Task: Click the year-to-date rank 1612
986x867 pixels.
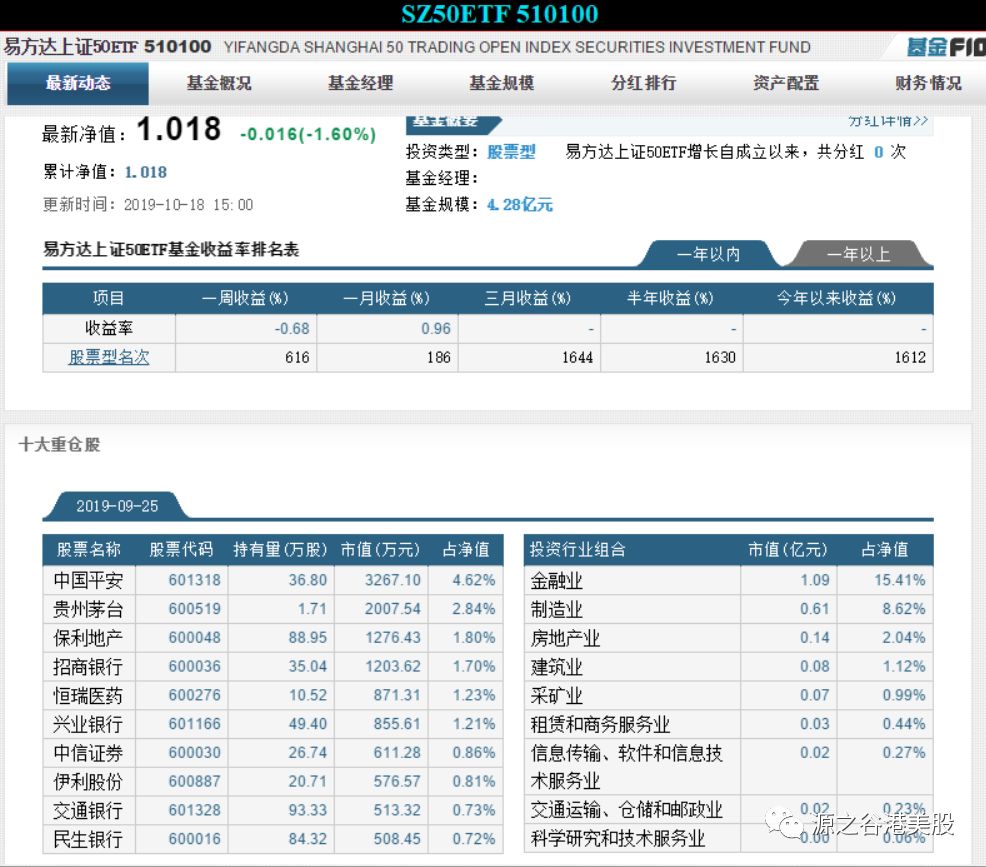Action: [910, 358]
